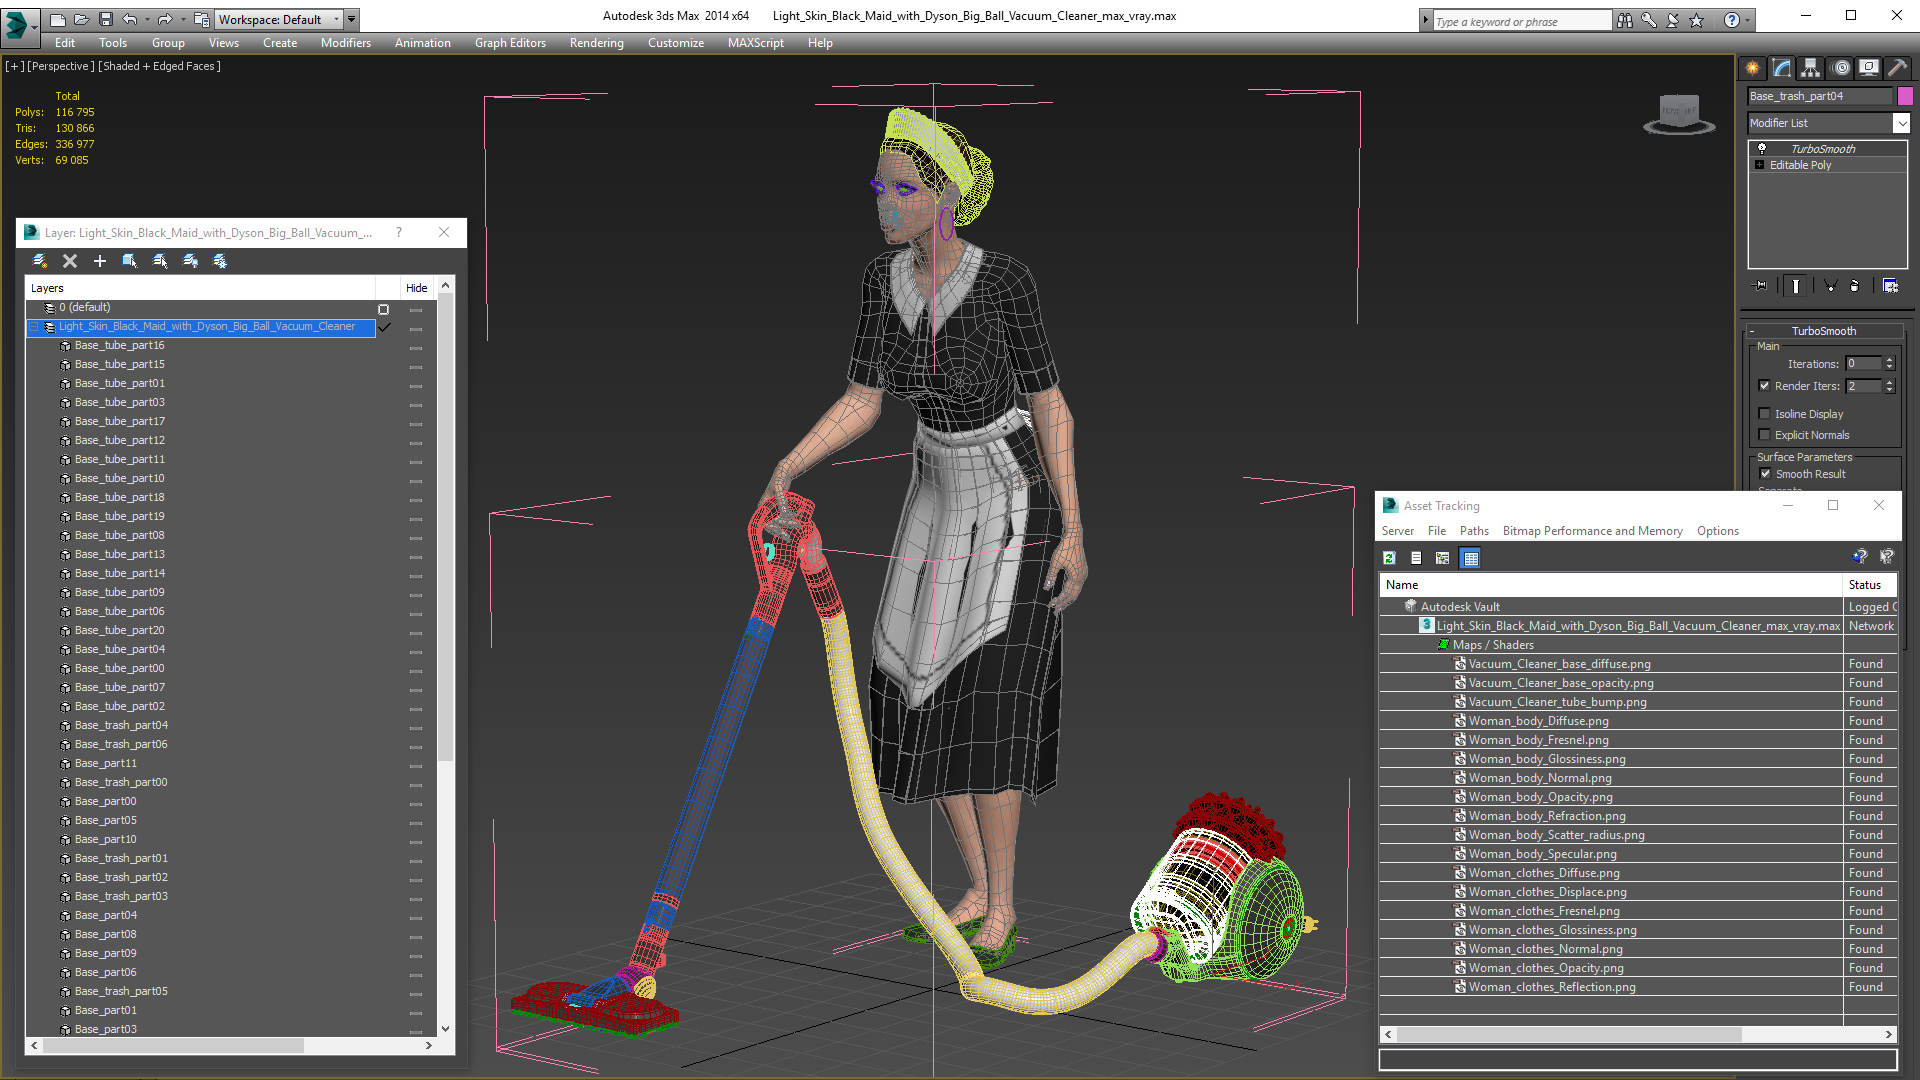Click the object color swatch
The height and width of the screenshot is (1080, 1920).
pos(1905,96)
